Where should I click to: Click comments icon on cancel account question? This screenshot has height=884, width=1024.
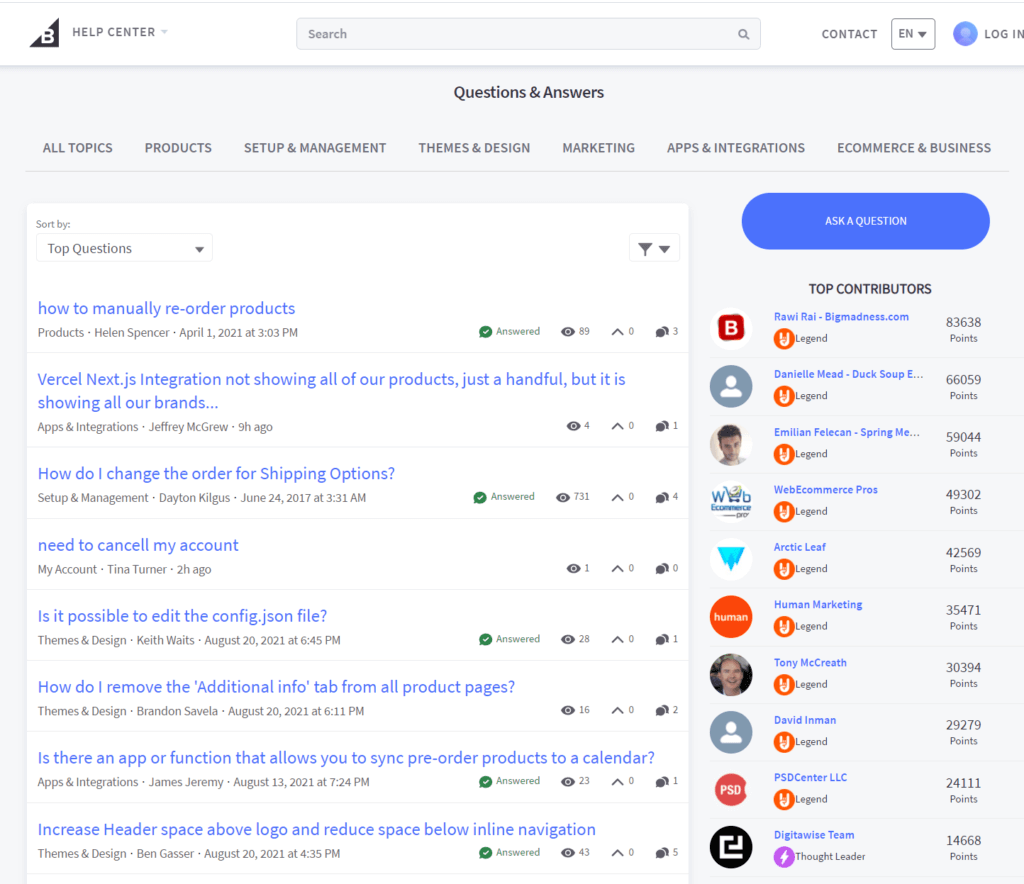662,569
